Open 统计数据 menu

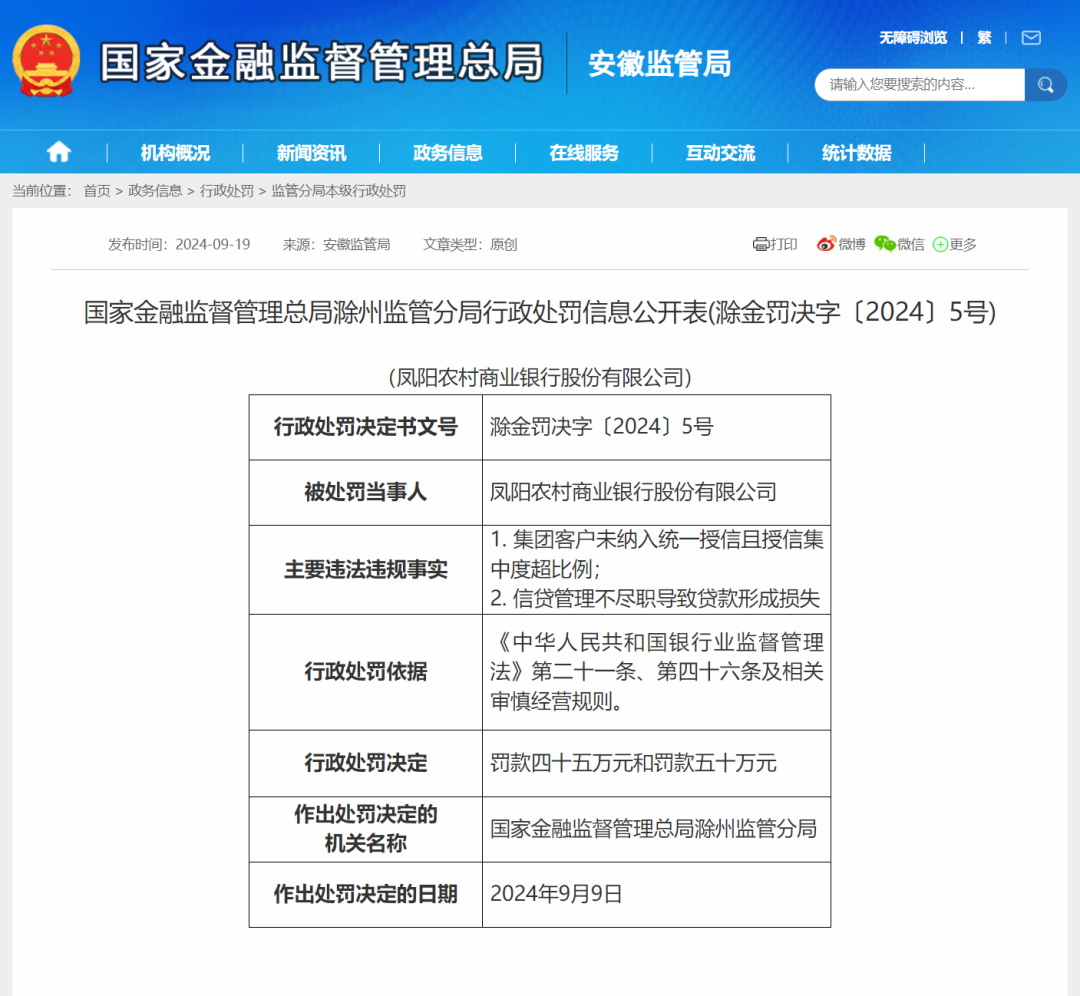coord(857,152)
